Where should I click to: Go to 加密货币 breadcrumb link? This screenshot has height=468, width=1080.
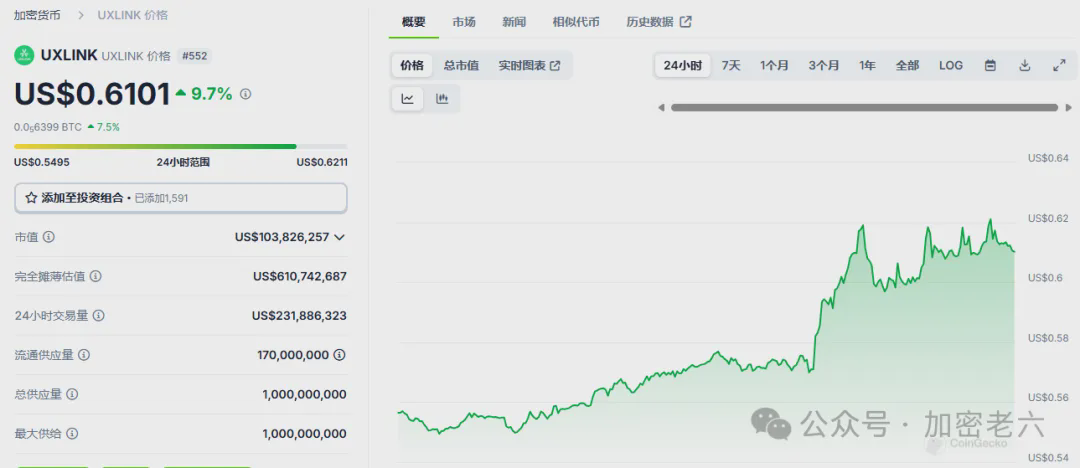tap(39, 14)
